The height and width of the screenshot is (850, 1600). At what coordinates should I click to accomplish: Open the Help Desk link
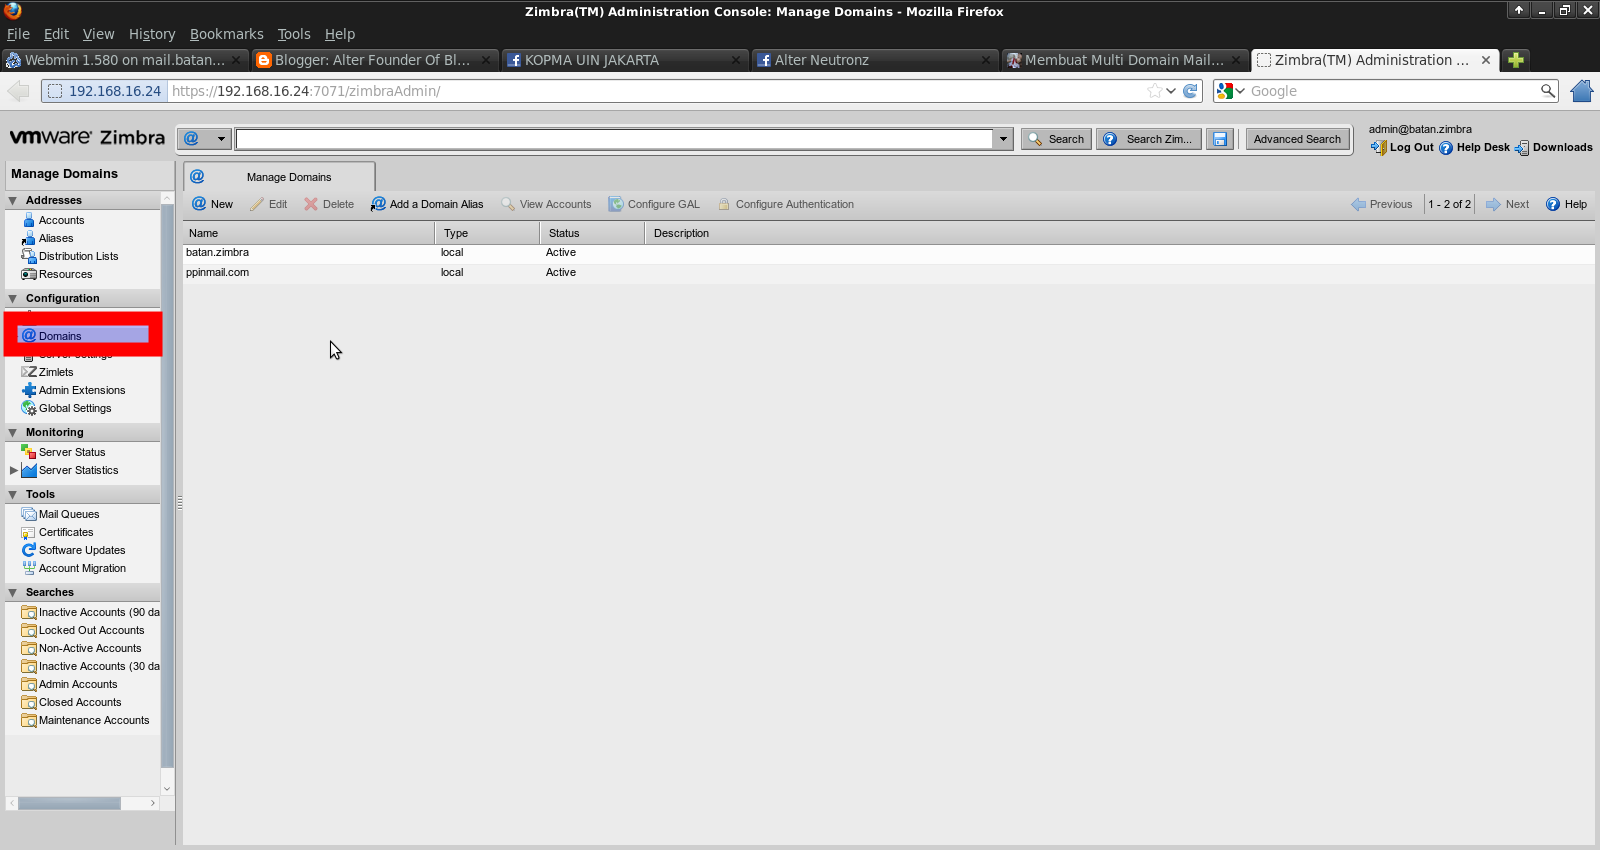tap(1474, 147)
